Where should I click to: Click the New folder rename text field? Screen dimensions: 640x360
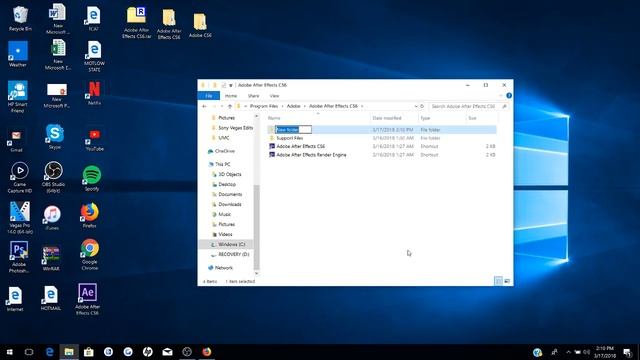coord(293,129)
